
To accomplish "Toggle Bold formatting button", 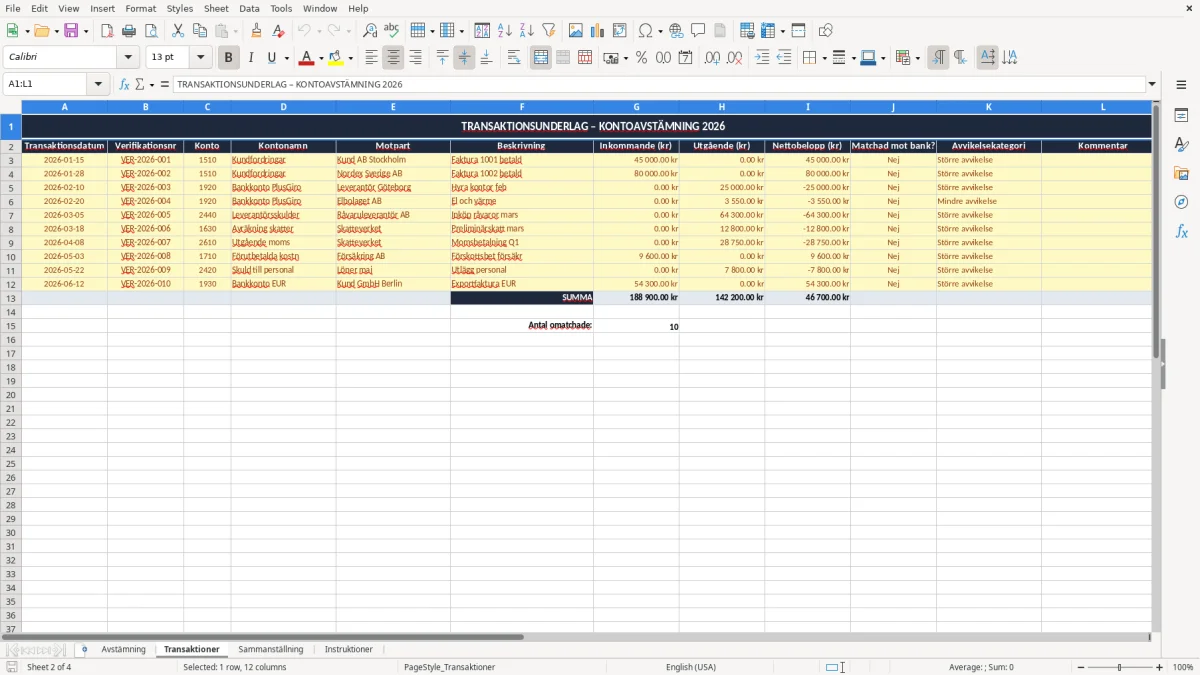I will pyautogui.click(x=228, y=58).
